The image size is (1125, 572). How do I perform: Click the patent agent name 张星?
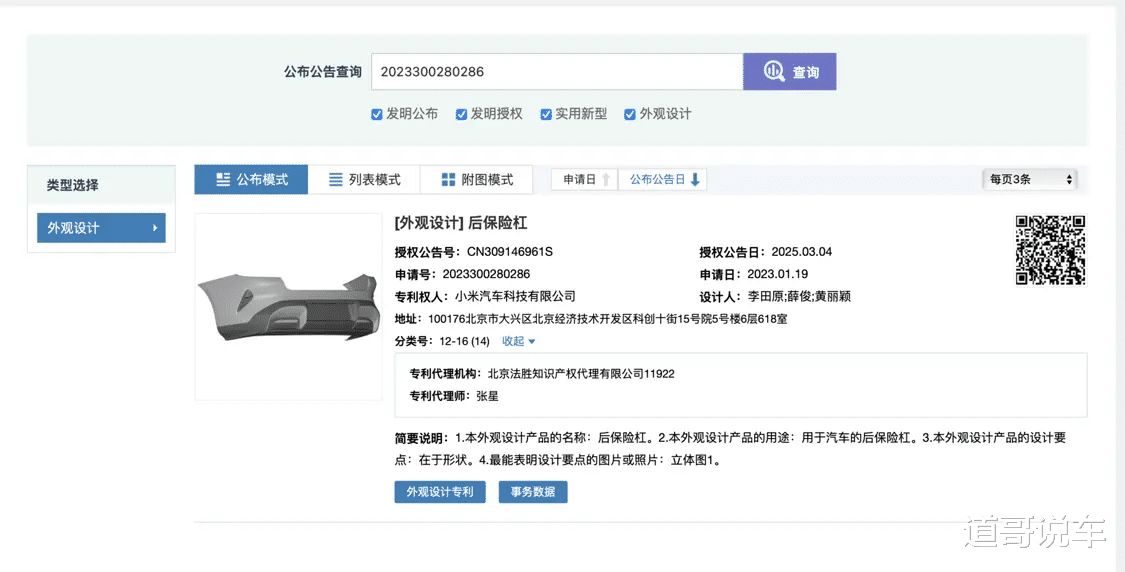[x=487, y=395]
